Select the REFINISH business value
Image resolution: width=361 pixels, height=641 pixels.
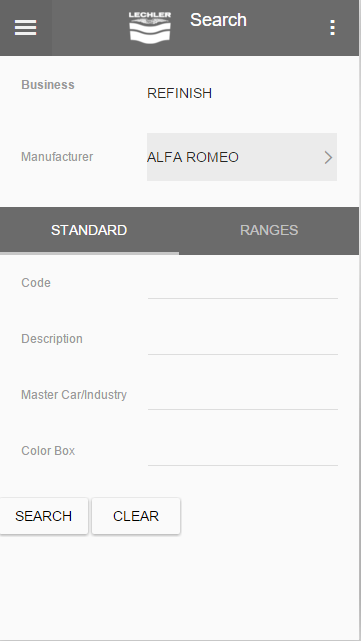coord(179,93)
